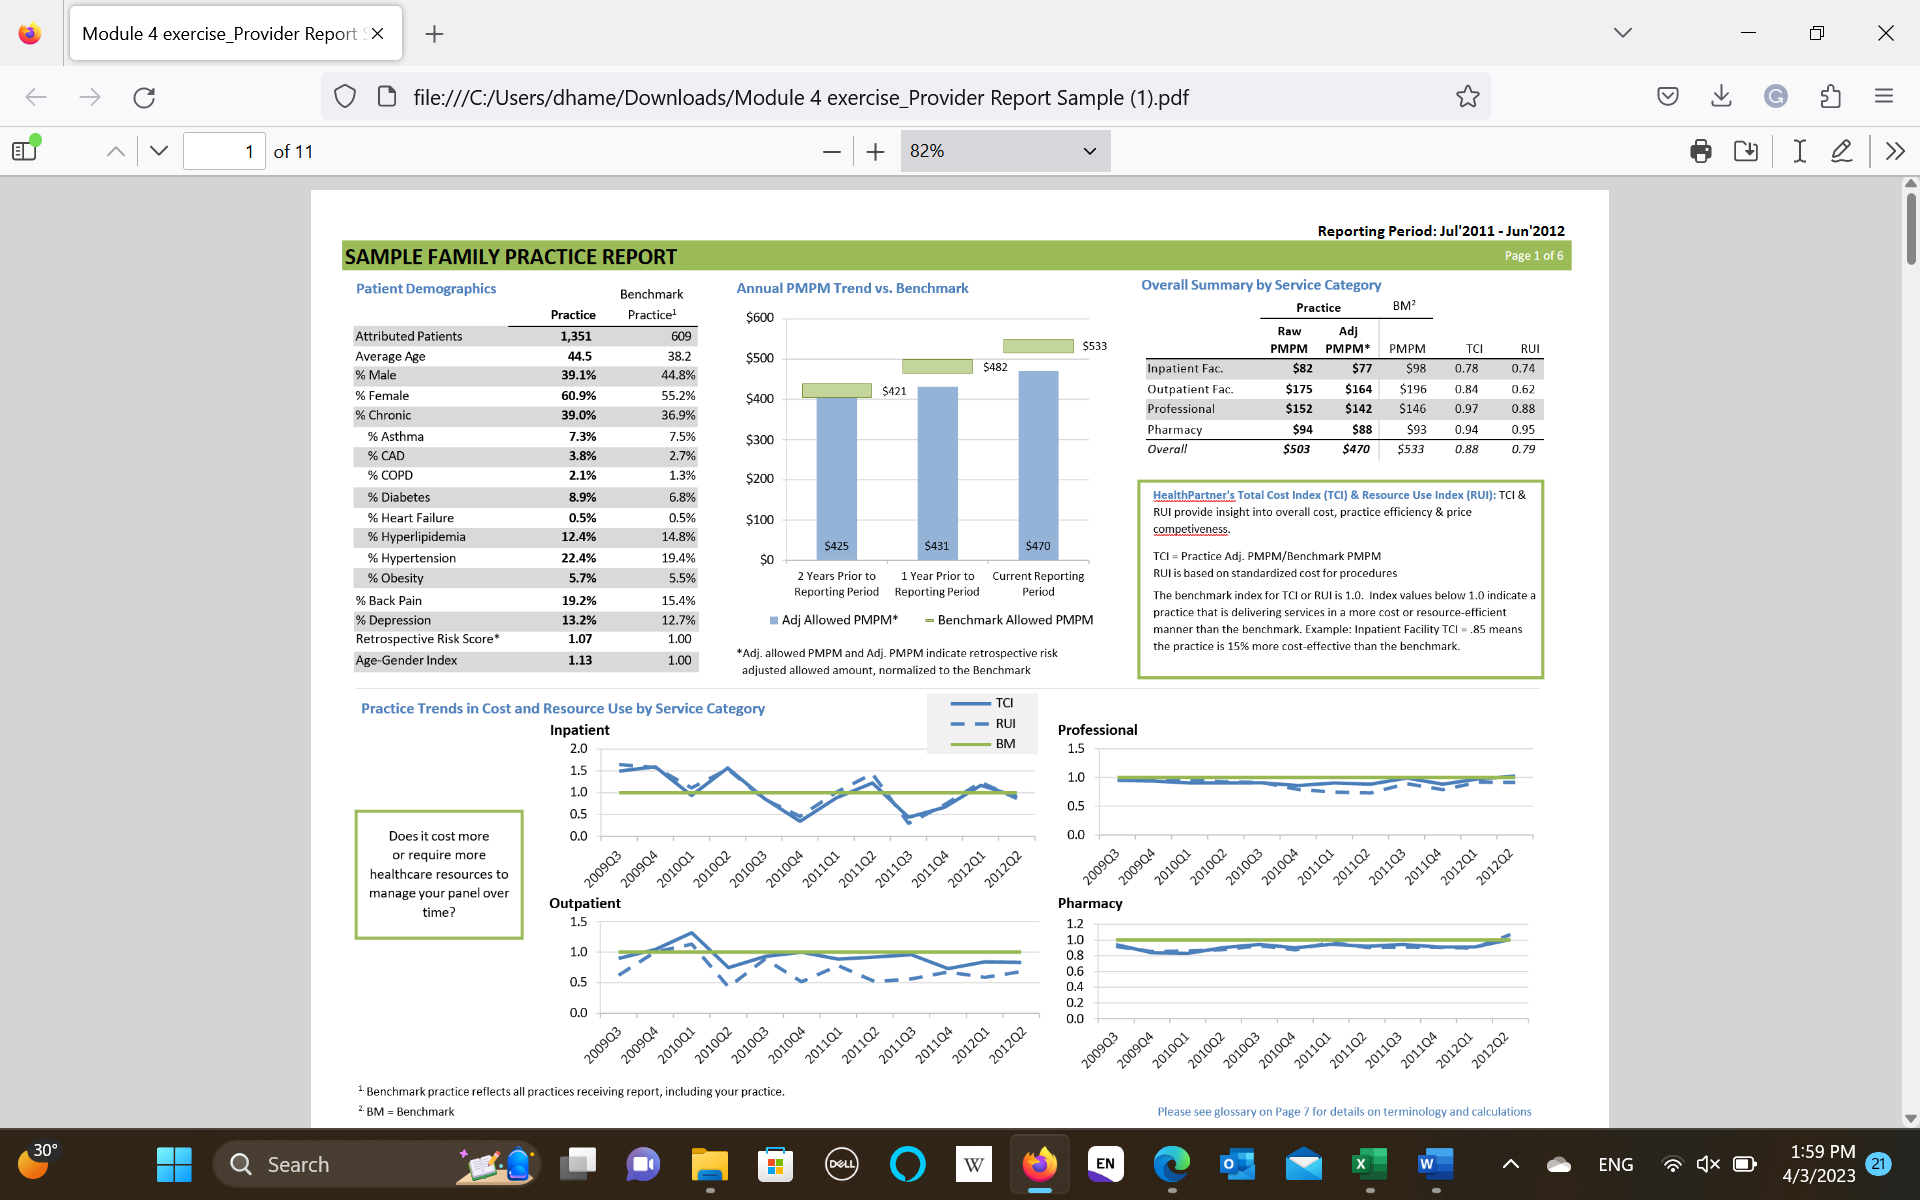The image size is (1920, 1200).
Task: Click the page number input field
Action: tap(224, 150)
